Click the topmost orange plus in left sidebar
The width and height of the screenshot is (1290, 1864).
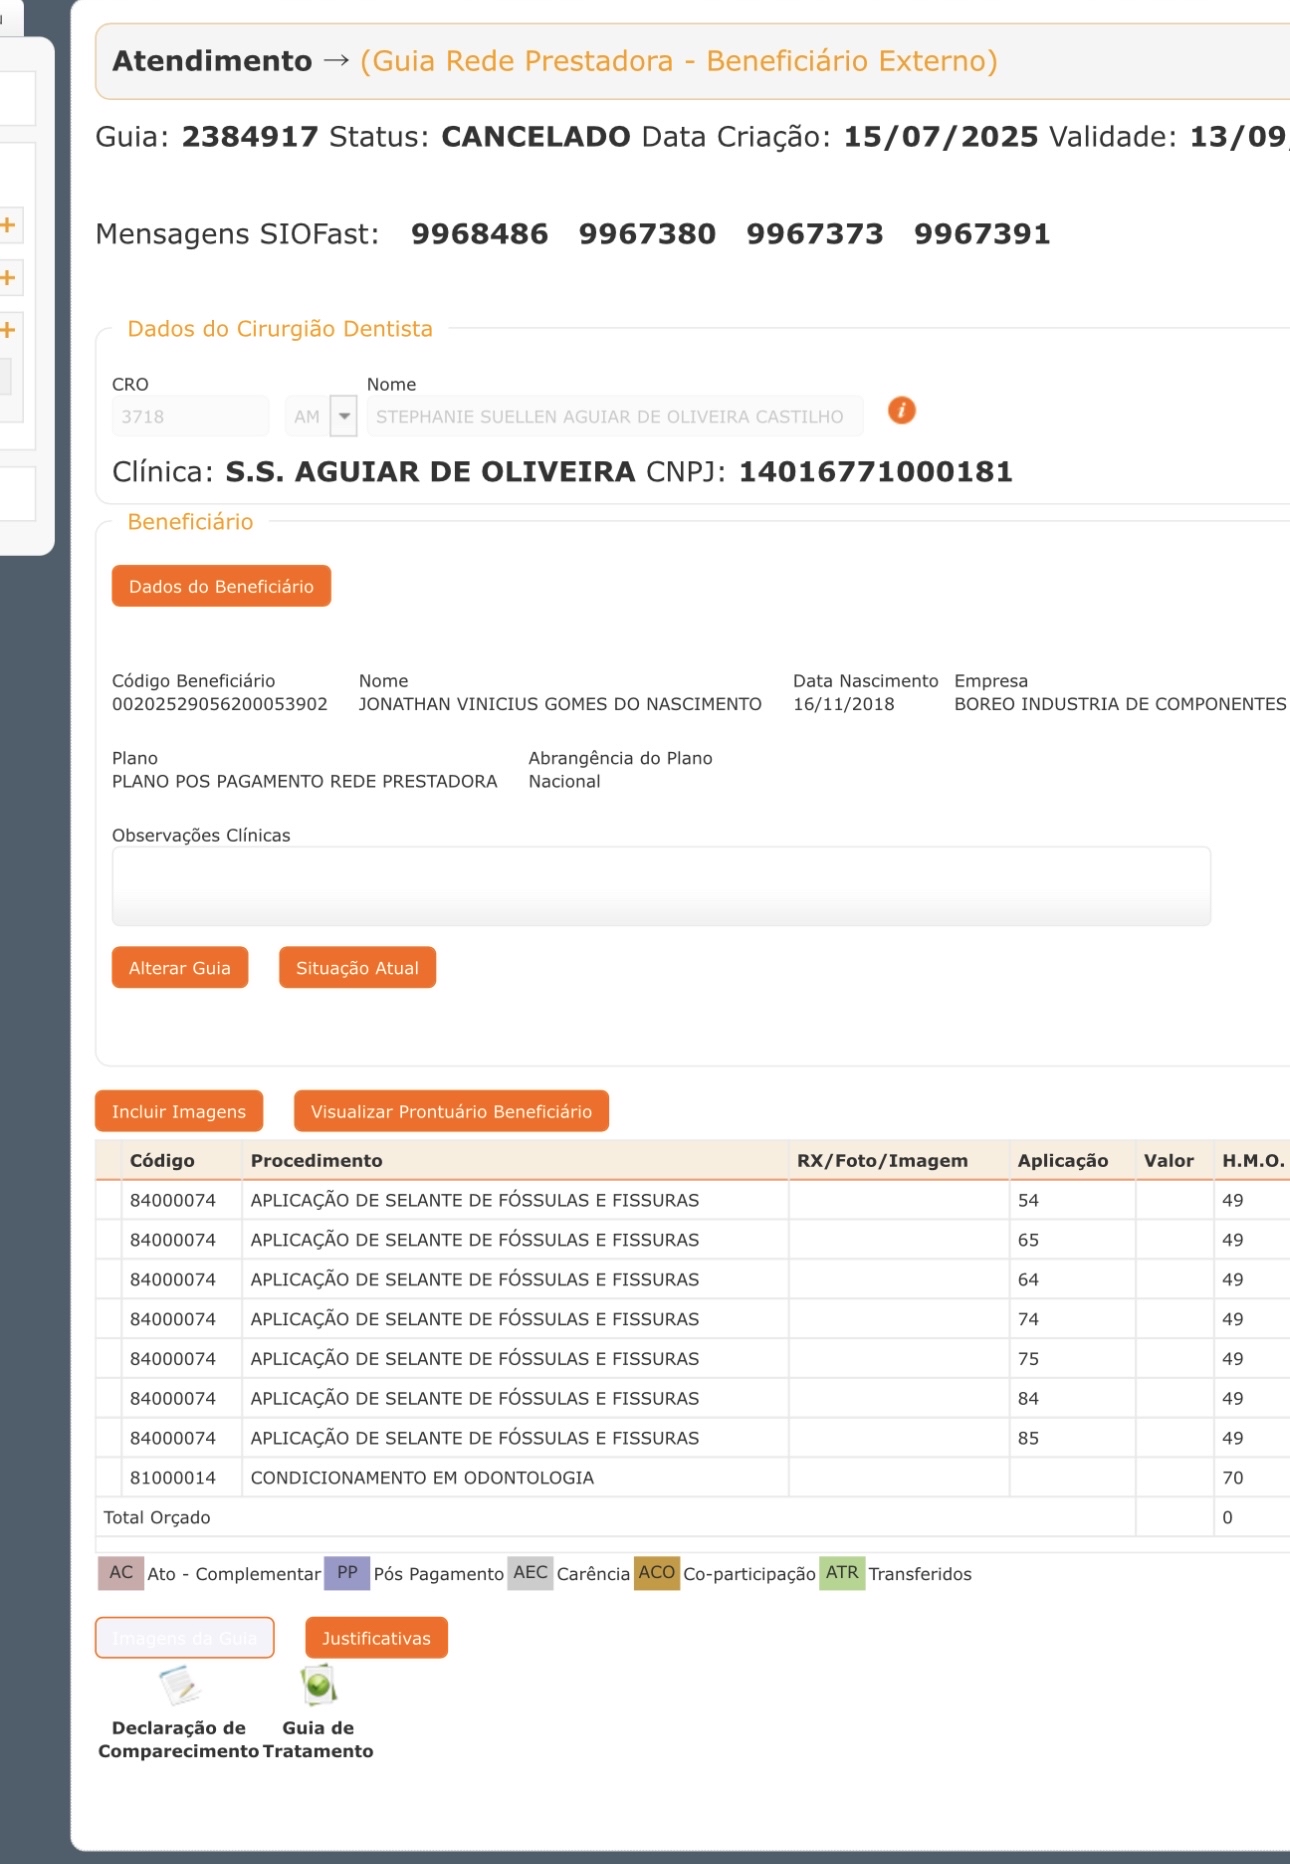[8, 225]
